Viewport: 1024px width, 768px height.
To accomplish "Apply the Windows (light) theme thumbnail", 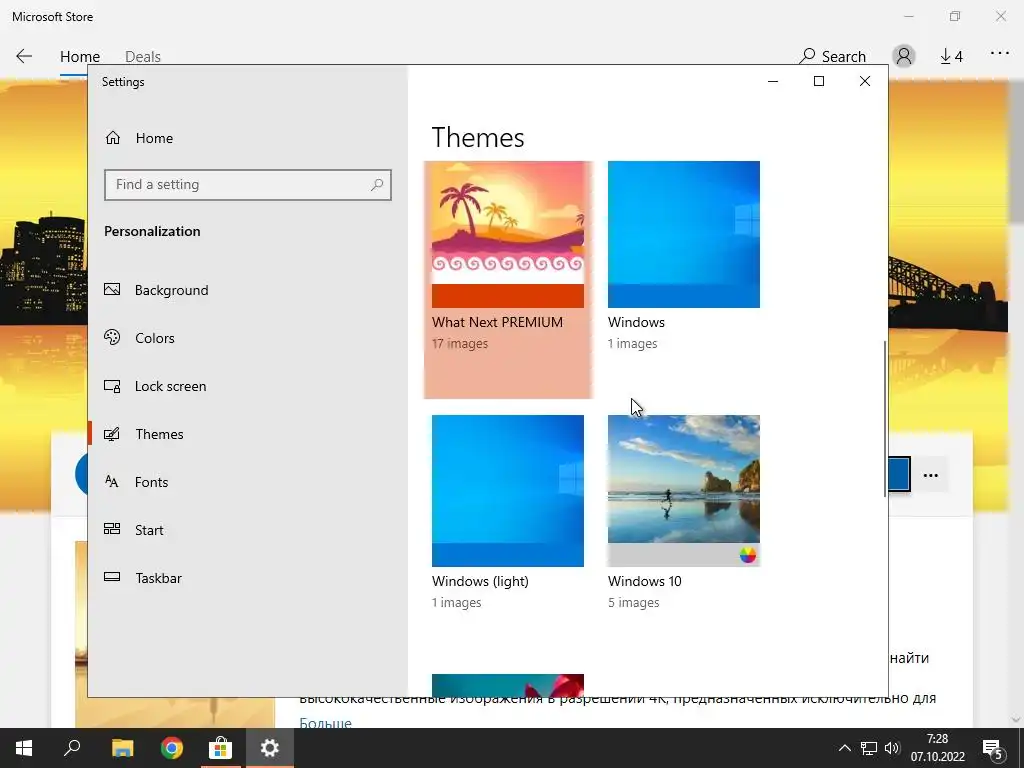I will click(507, 490).
